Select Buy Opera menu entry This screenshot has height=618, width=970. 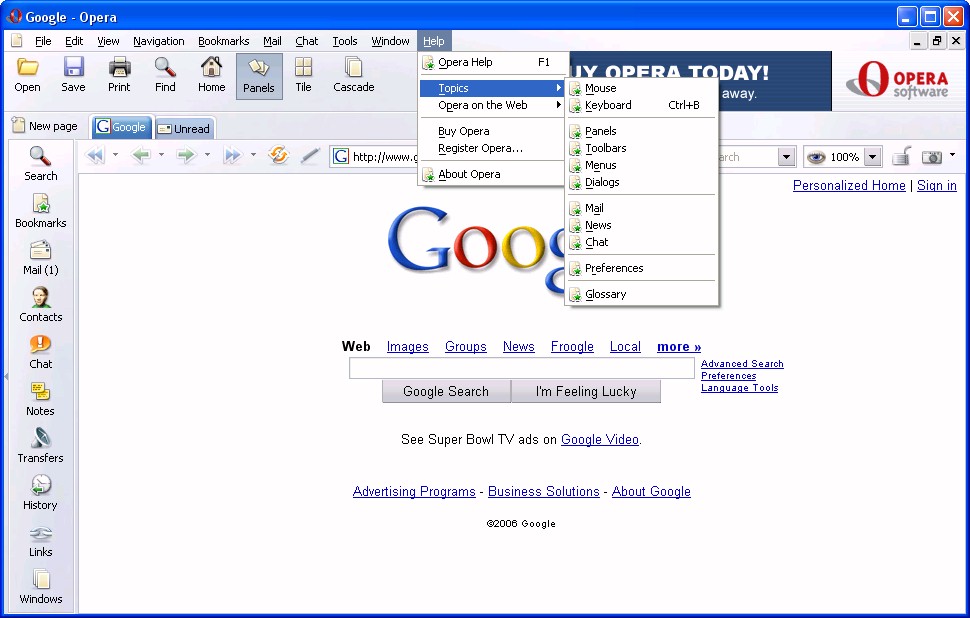[492, 131]
